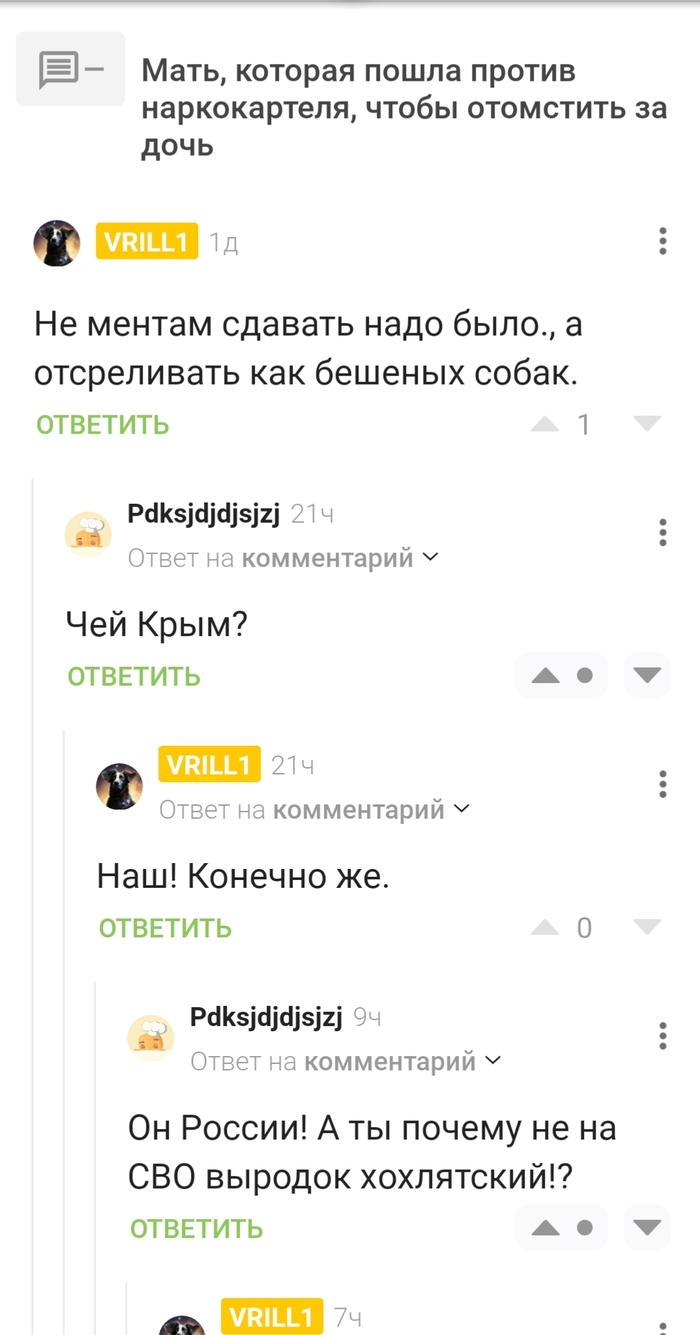Upvote the 'Наш! Конечно же.' comment
The image size is (700, 1335).
pyautogui.click(x=545, y=928)
